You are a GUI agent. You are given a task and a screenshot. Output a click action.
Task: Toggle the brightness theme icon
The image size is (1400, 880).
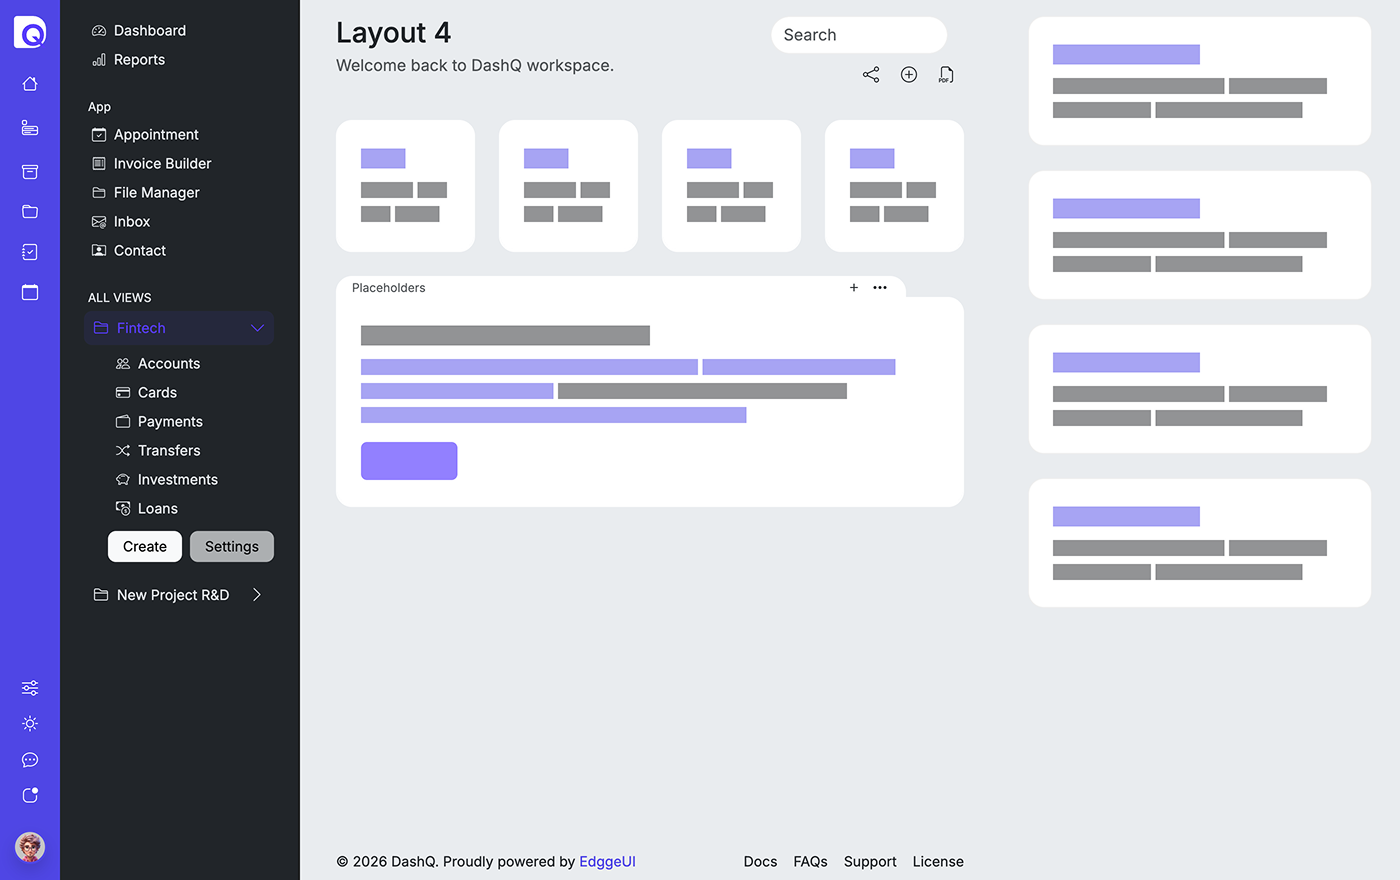(29, 723)
